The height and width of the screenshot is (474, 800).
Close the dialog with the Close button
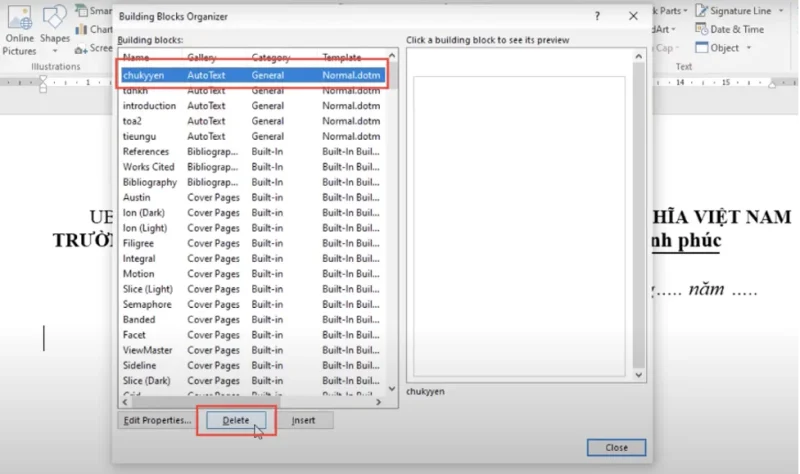616,447
